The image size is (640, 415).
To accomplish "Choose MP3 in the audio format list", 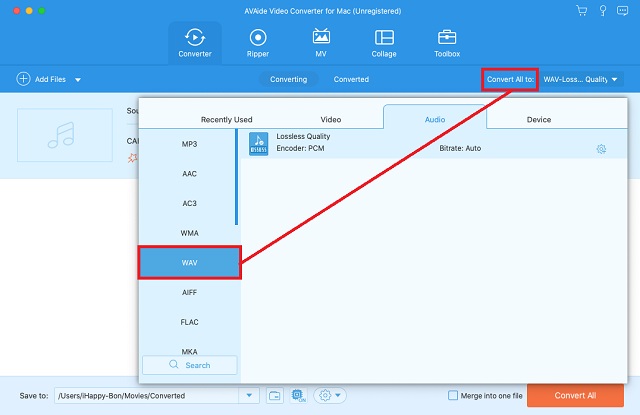I will tap(189, 144).
